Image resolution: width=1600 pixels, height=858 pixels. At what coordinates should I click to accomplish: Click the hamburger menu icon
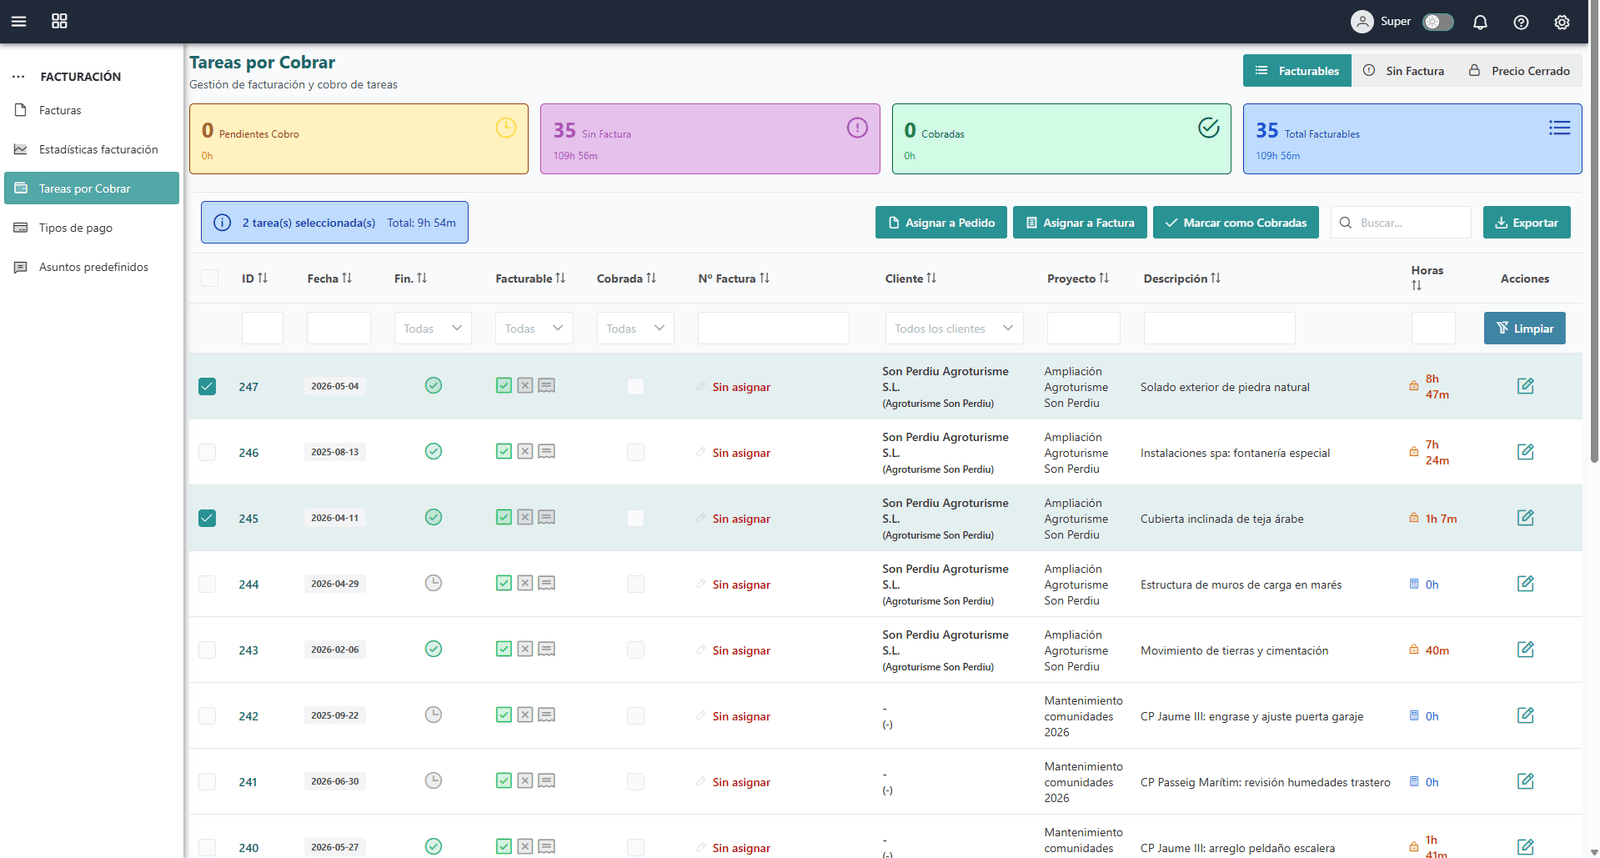click(x=18, y=21)
